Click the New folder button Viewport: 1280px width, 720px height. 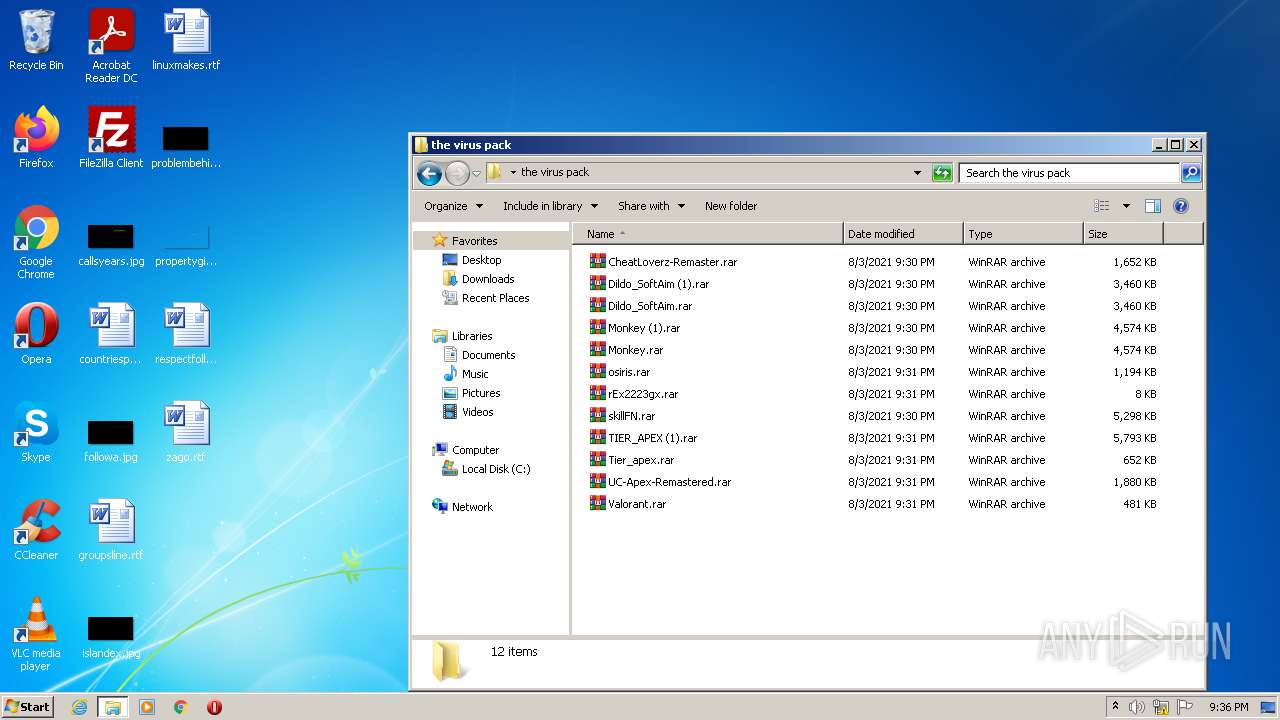(x=731, y=206)
